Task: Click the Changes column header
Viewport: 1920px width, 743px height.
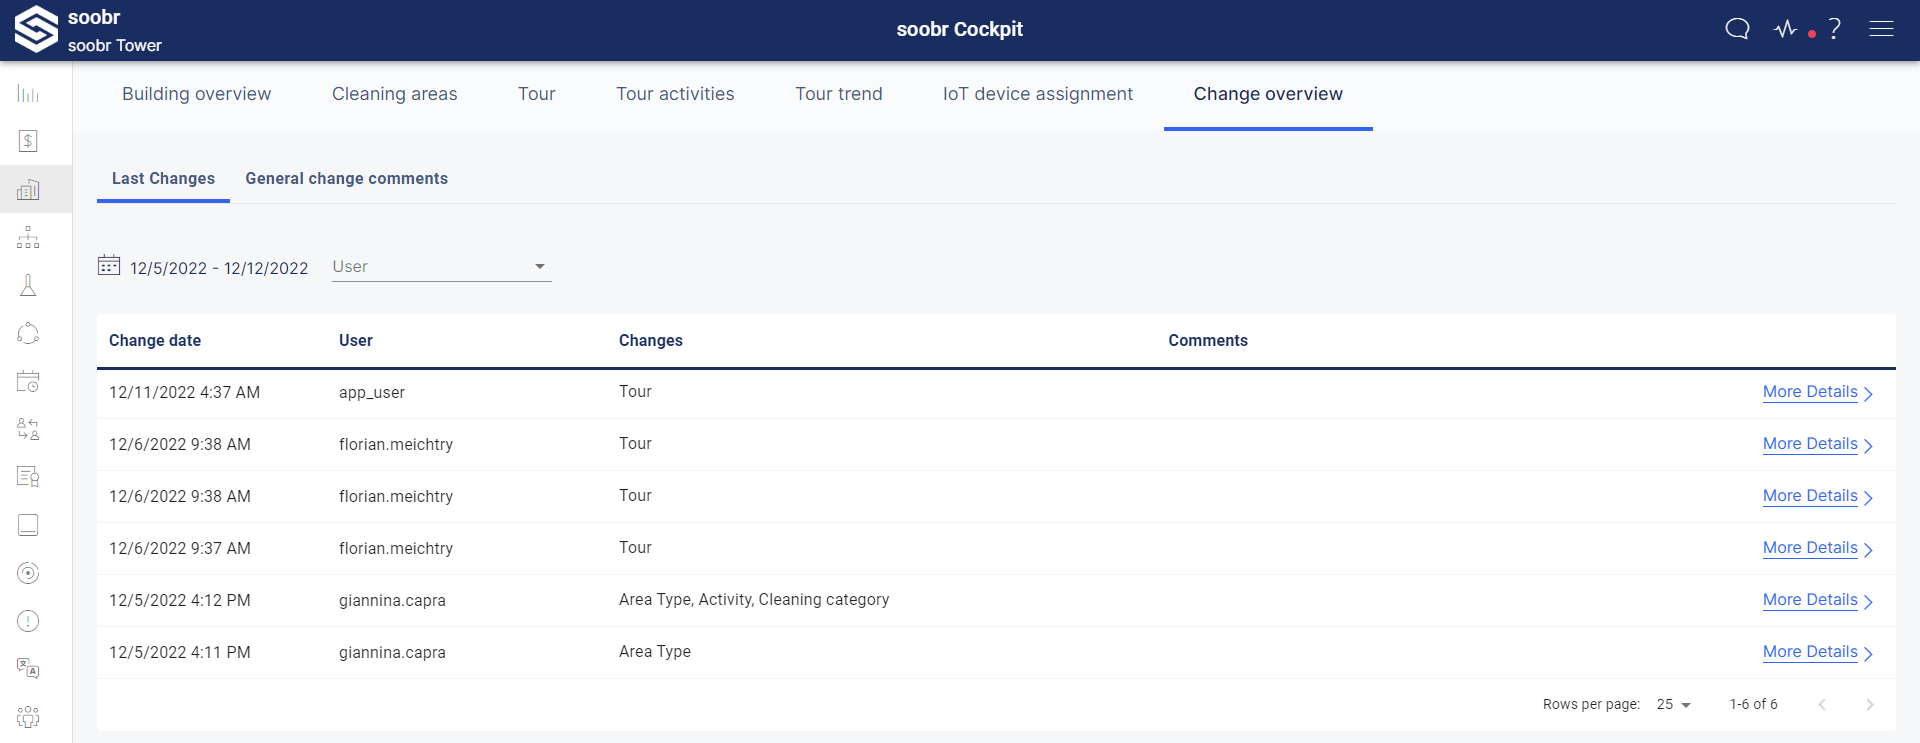Action: coord(651,341)
